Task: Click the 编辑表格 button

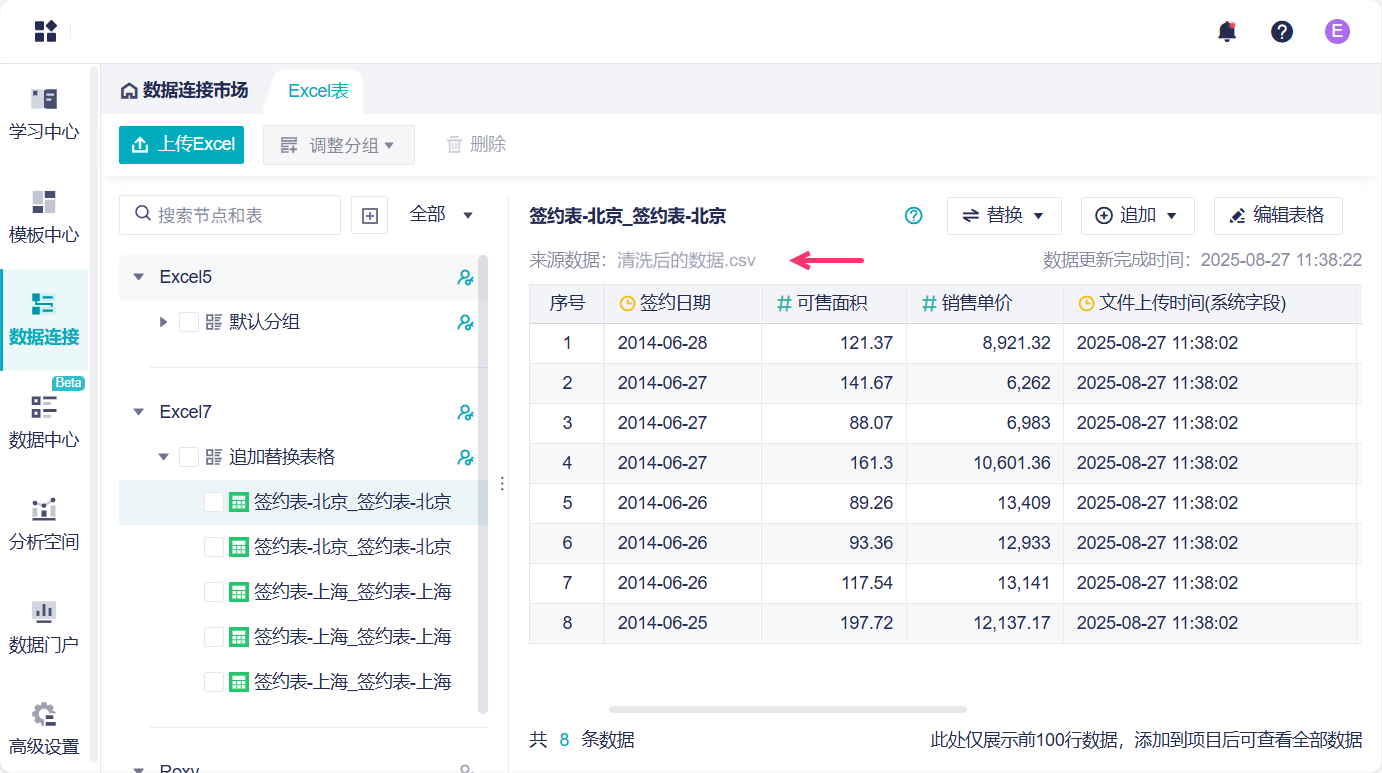Action: pyautogui.click(x=1277, y=215)
